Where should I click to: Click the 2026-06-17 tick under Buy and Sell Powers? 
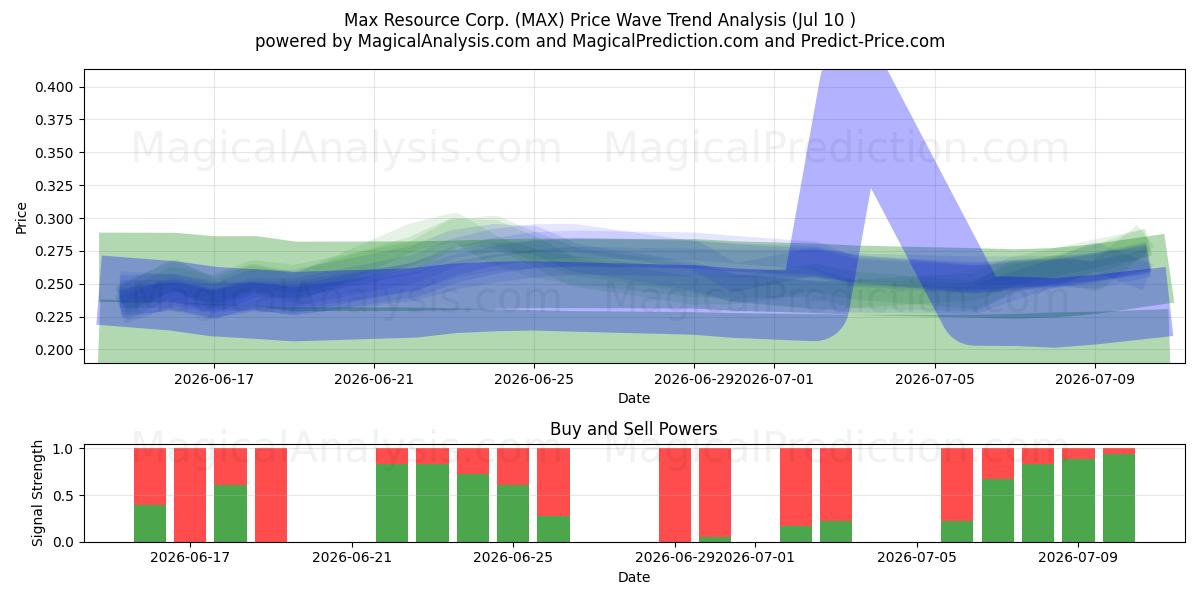tap(191, 558)
